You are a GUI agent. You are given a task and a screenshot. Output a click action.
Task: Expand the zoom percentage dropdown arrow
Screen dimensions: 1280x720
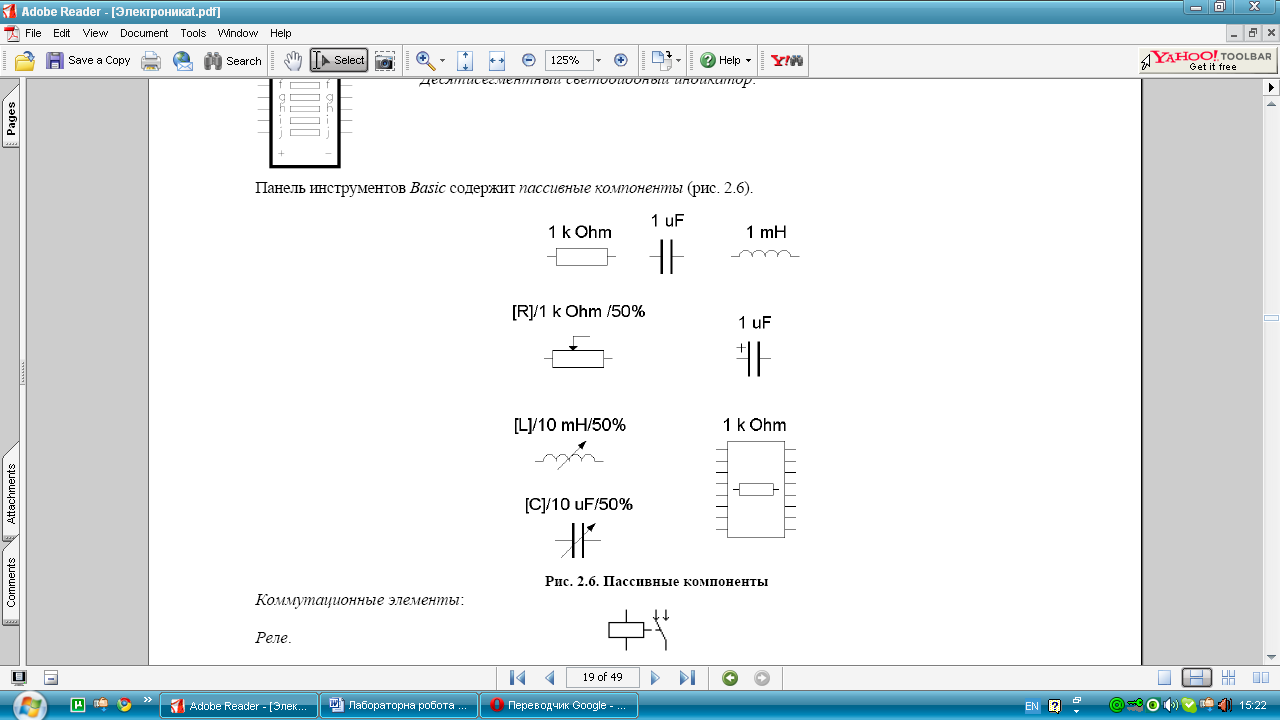point(598,60)
